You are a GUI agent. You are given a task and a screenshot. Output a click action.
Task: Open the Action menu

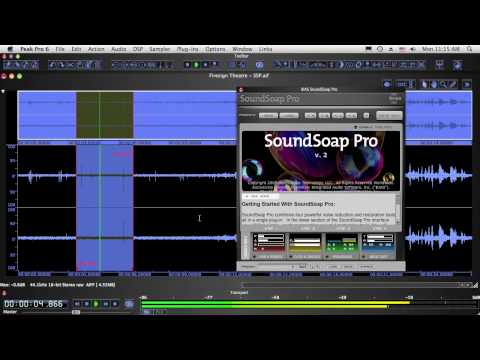click(96, 49)
